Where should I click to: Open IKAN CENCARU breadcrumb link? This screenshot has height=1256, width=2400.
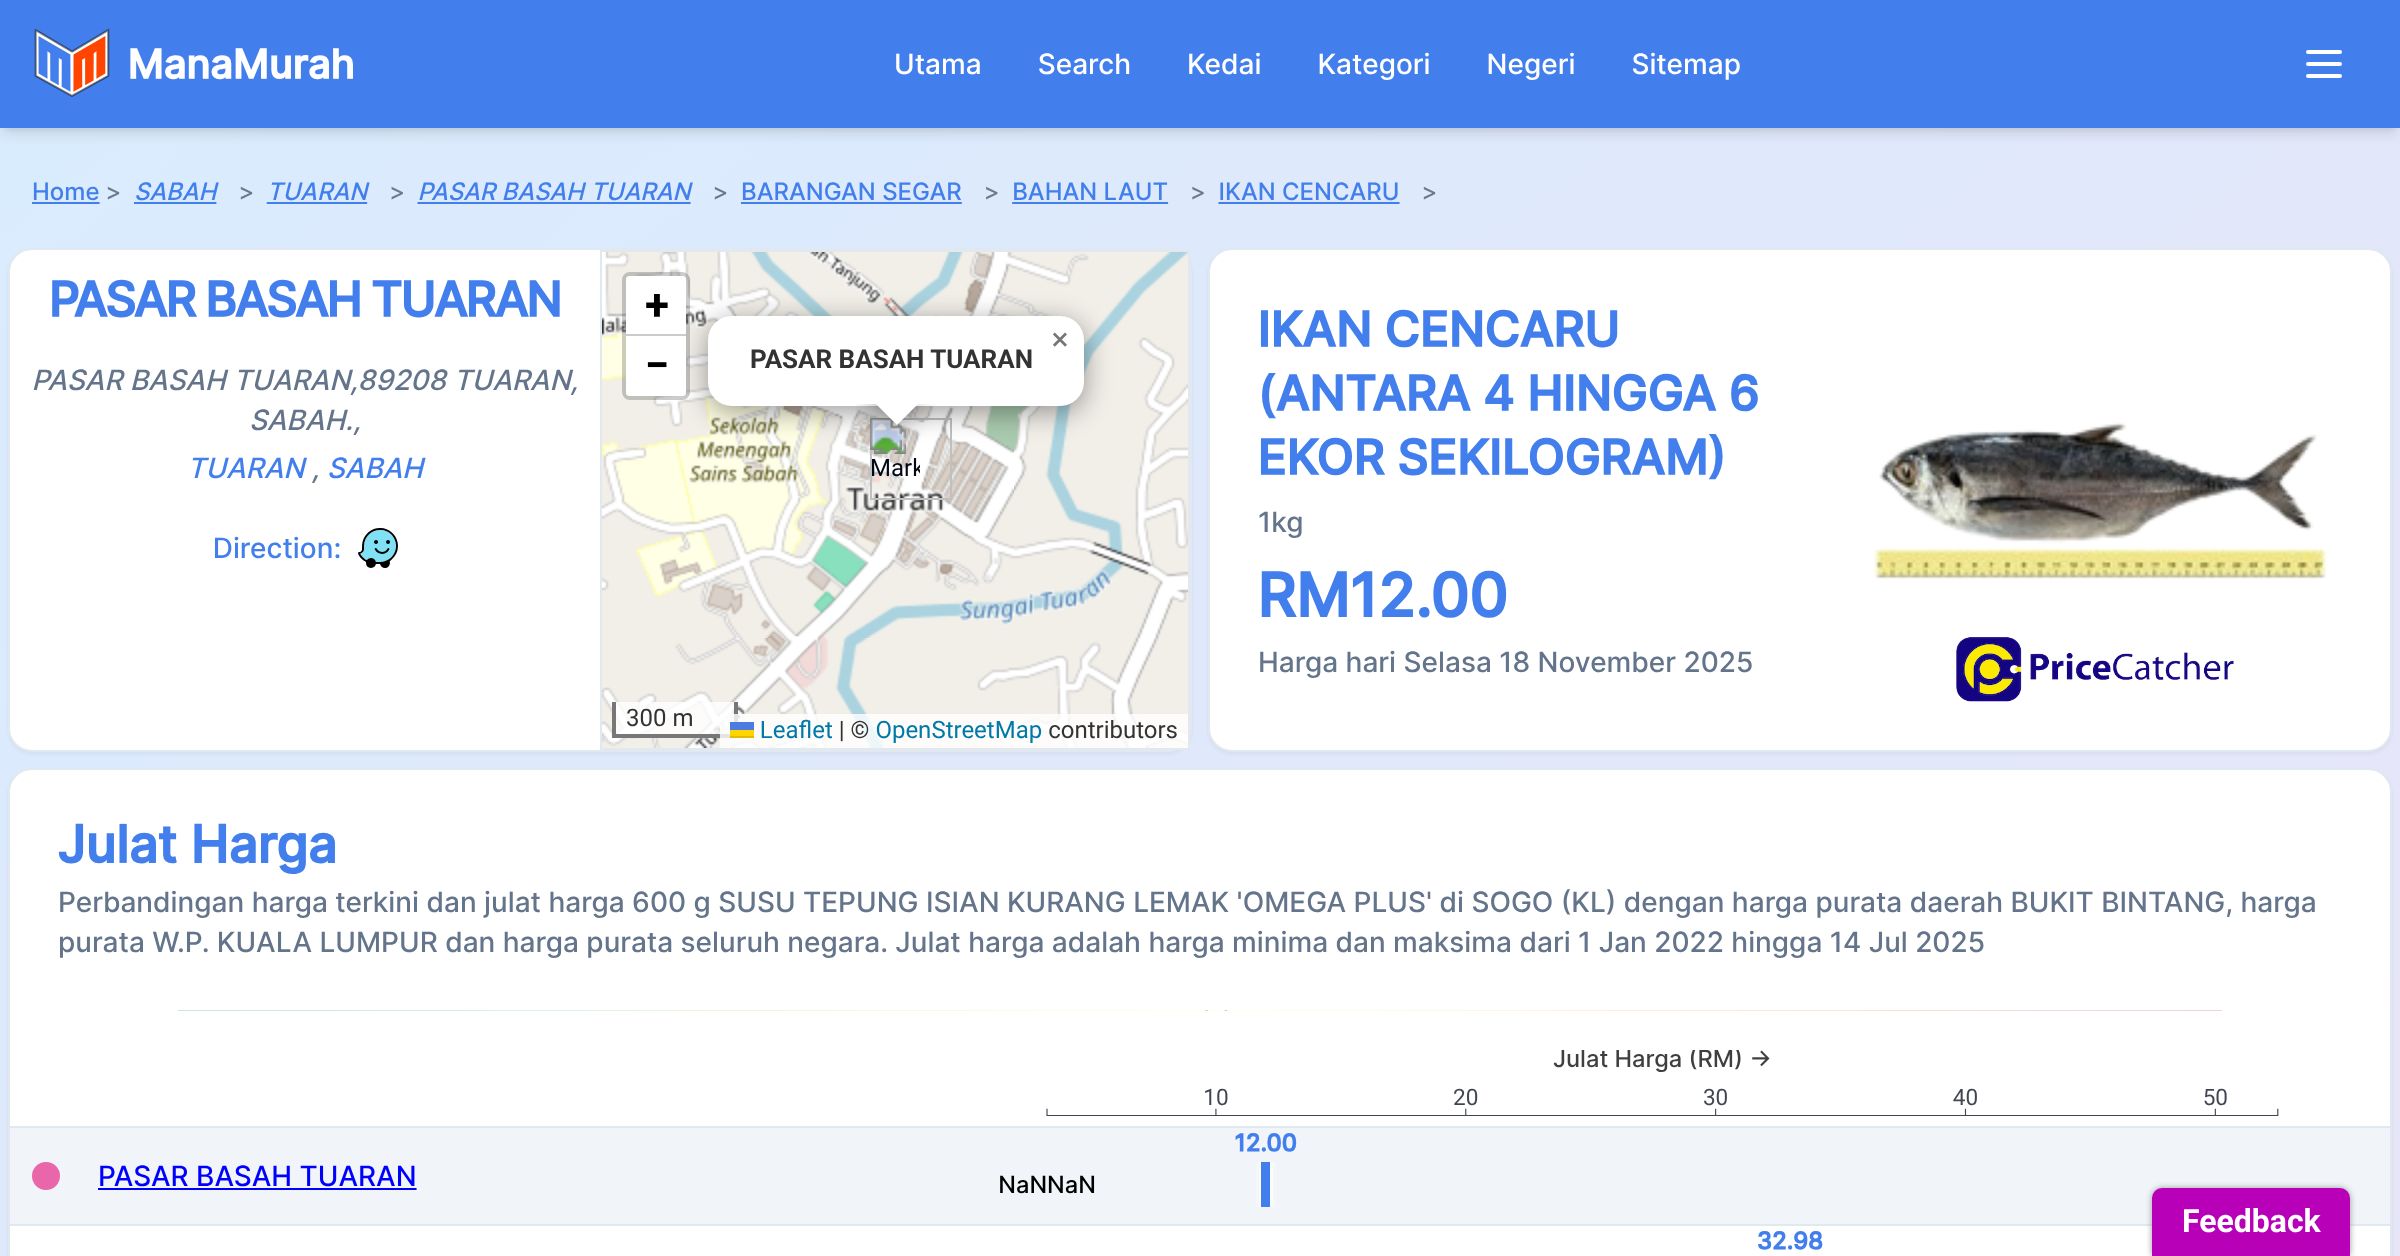pyautogui.click(x=1308, y=191)
